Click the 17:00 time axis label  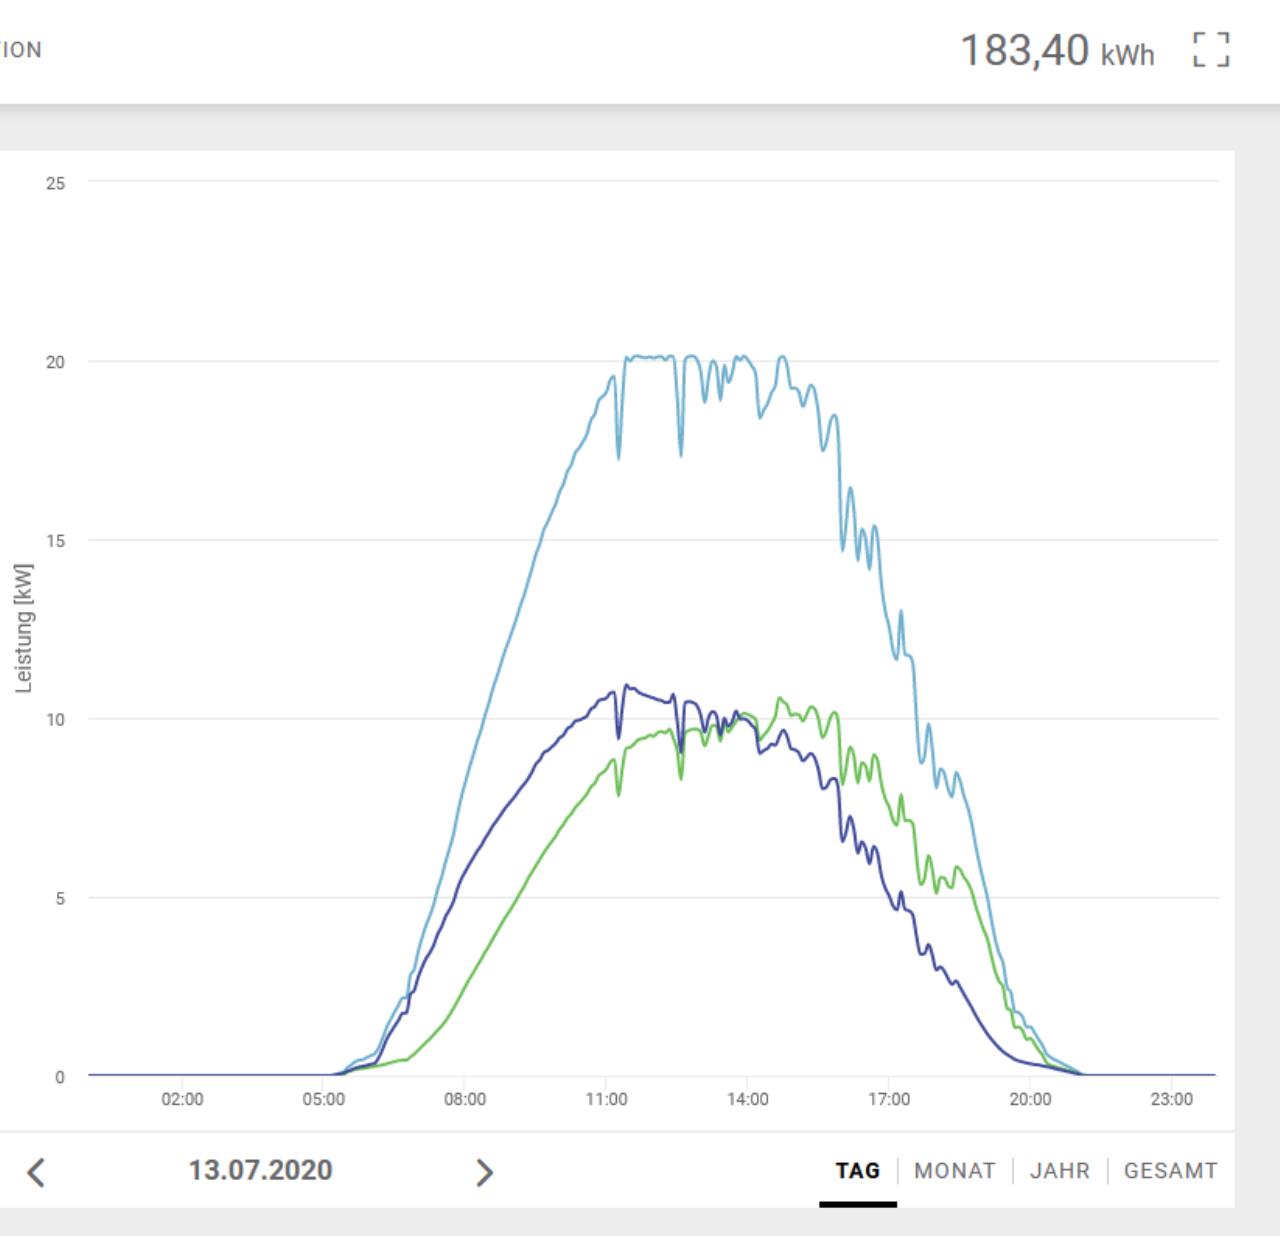pyautogui.click(x=888, y=1099)
